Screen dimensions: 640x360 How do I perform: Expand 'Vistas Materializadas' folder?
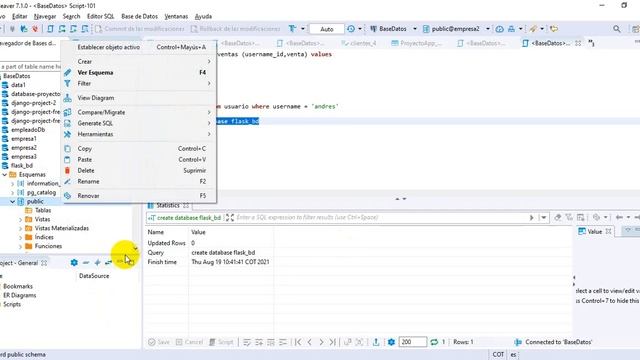pos(20,229)
